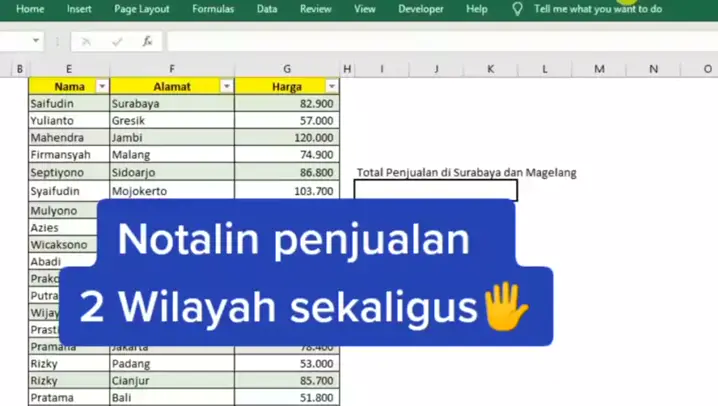Click the cell containing Surabaya
Viewport: 718px width, 406px height.
(x=171, y=103)
